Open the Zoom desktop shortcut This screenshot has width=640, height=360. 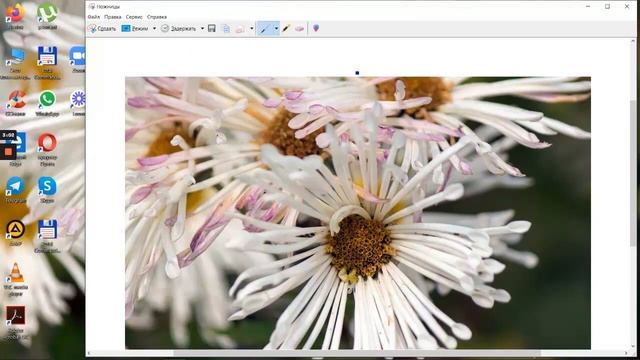(78, 60)
